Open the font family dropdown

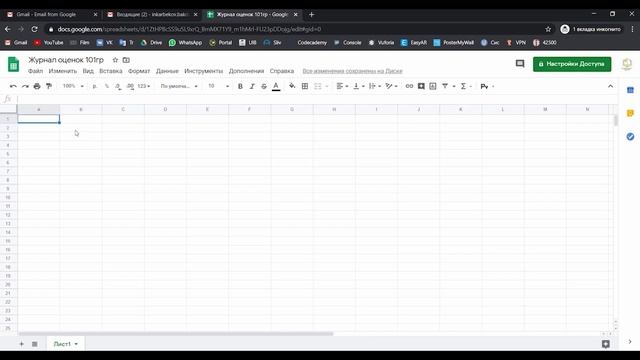click(179, 86)
